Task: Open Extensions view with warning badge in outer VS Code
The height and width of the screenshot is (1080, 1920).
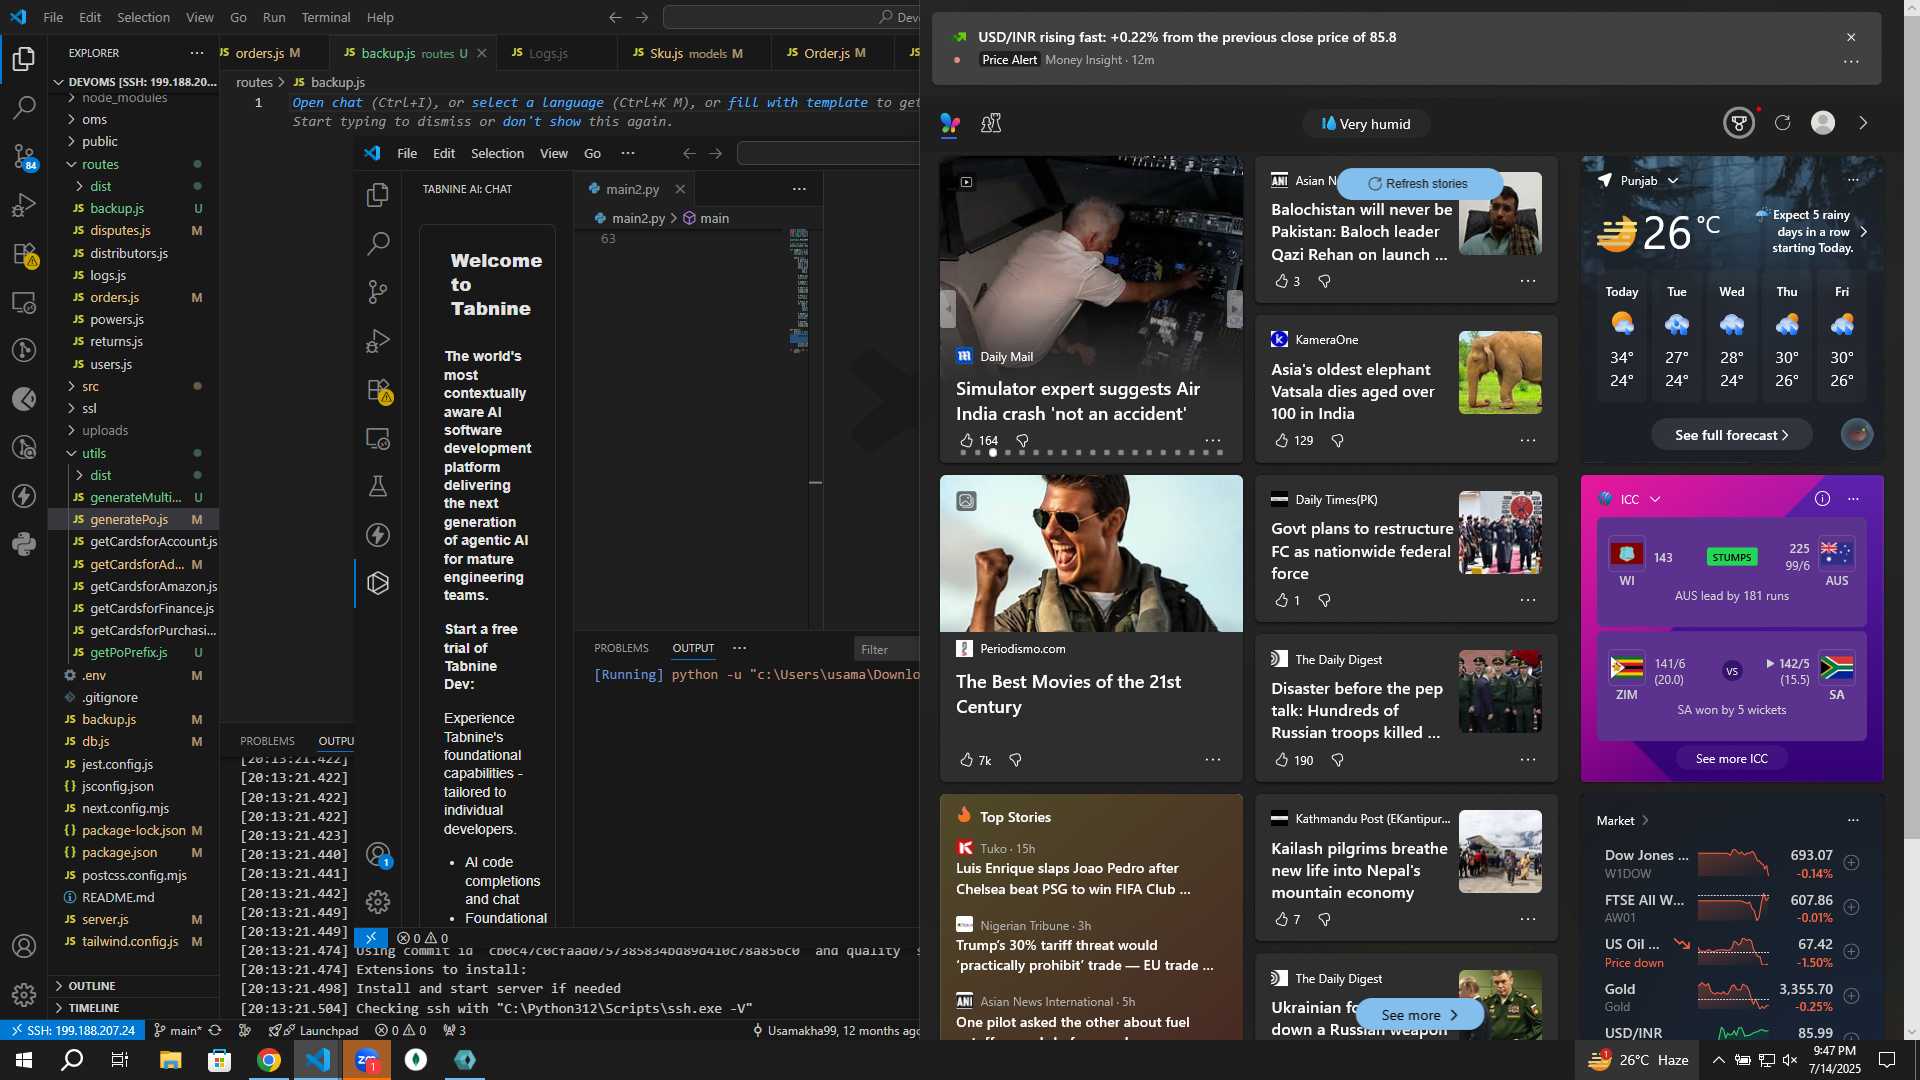Action: (x=24, y=254)
